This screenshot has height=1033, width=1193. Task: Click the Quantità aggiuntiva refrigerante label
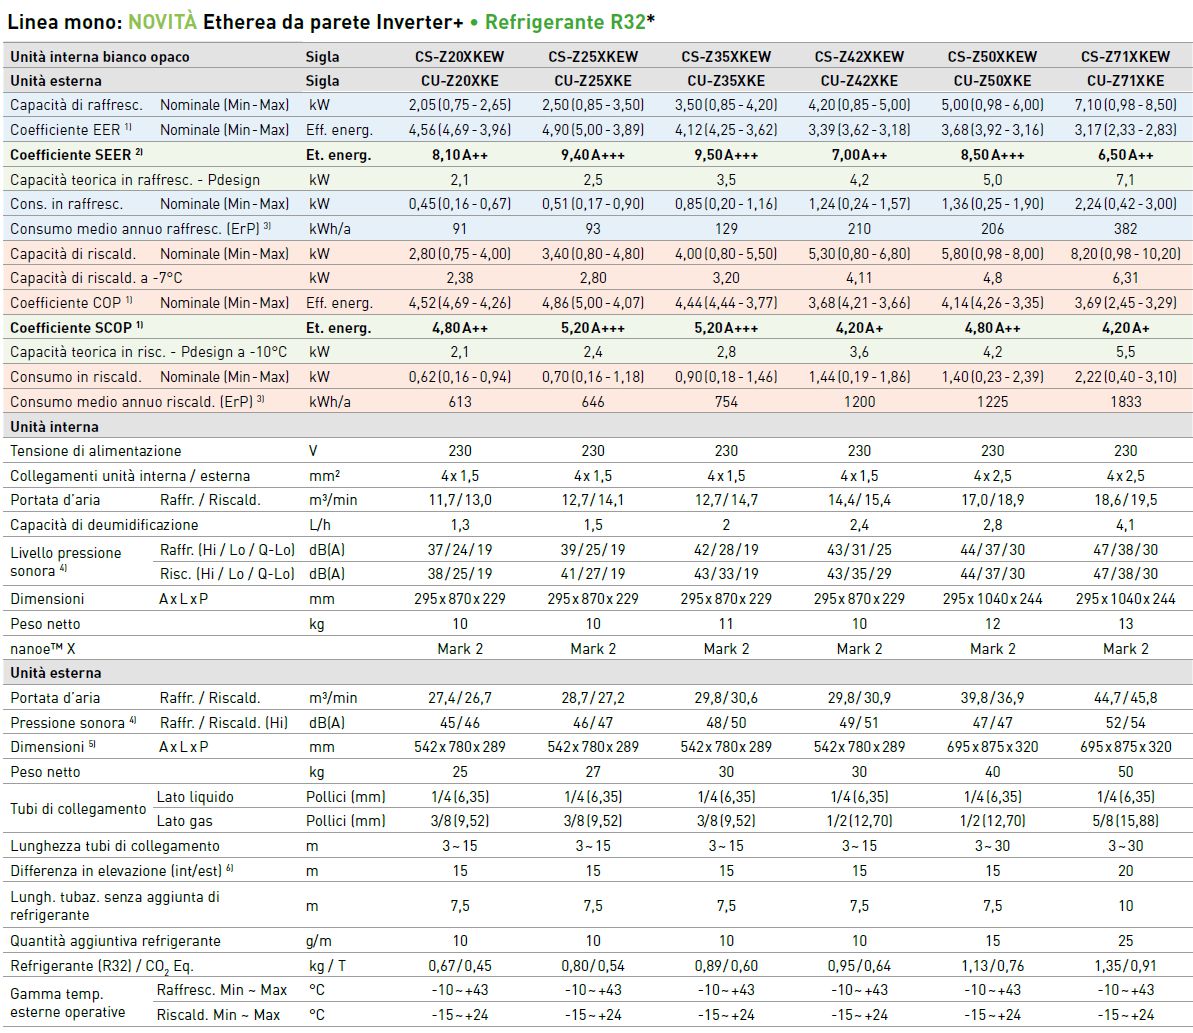[x=115, y=941]
